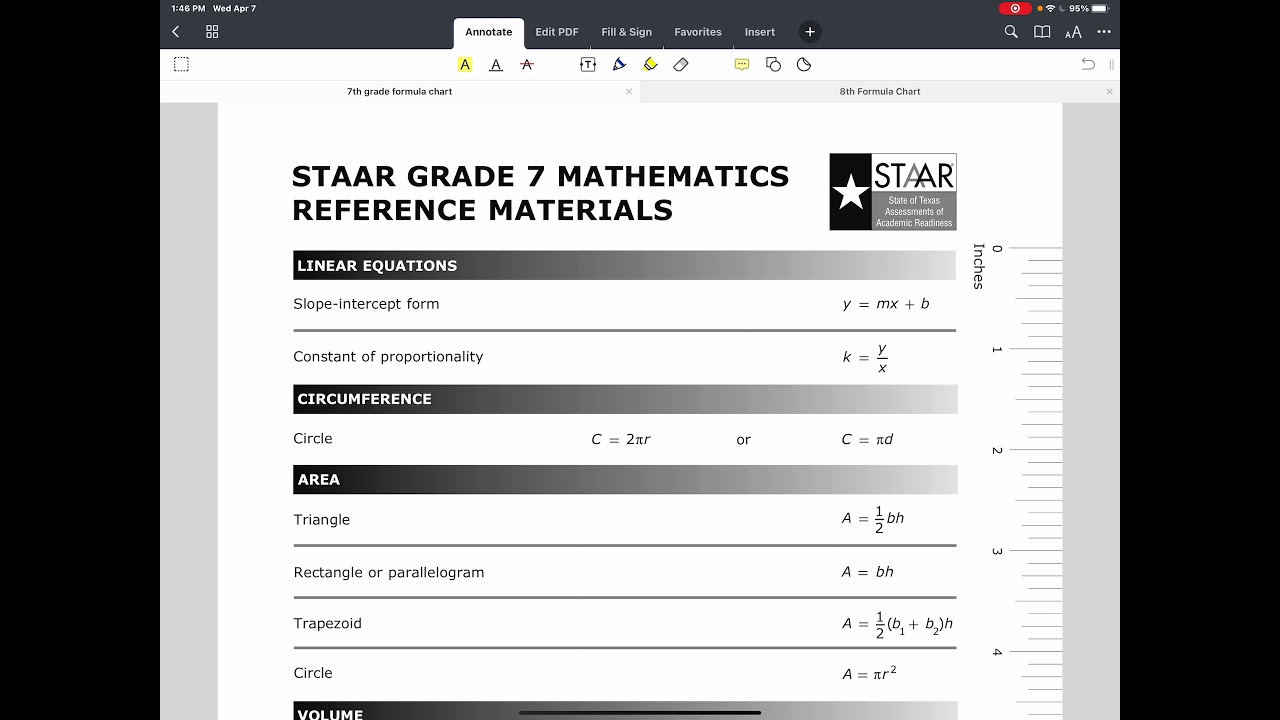This screenshot has height=720, width=1280.
Task: Click the STAAR logo image
Action: 893,192
